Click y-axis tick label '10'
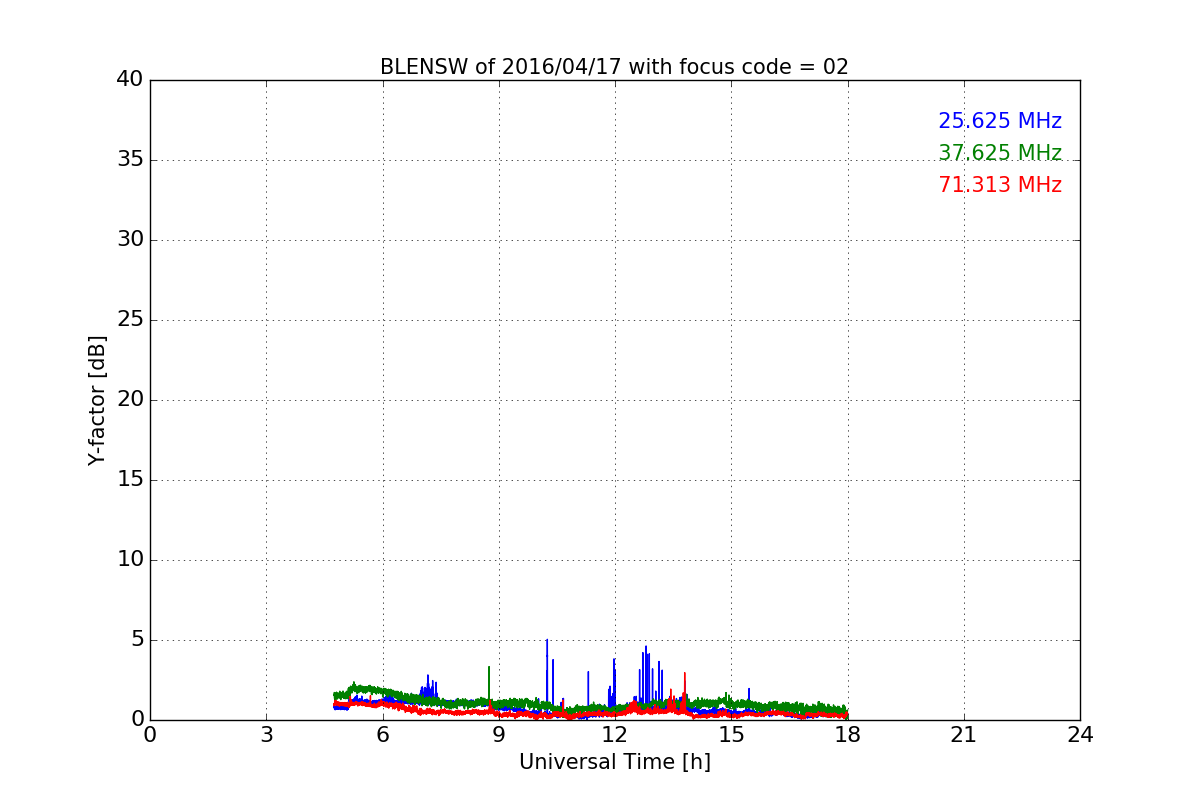 click(x=130, y=559)
